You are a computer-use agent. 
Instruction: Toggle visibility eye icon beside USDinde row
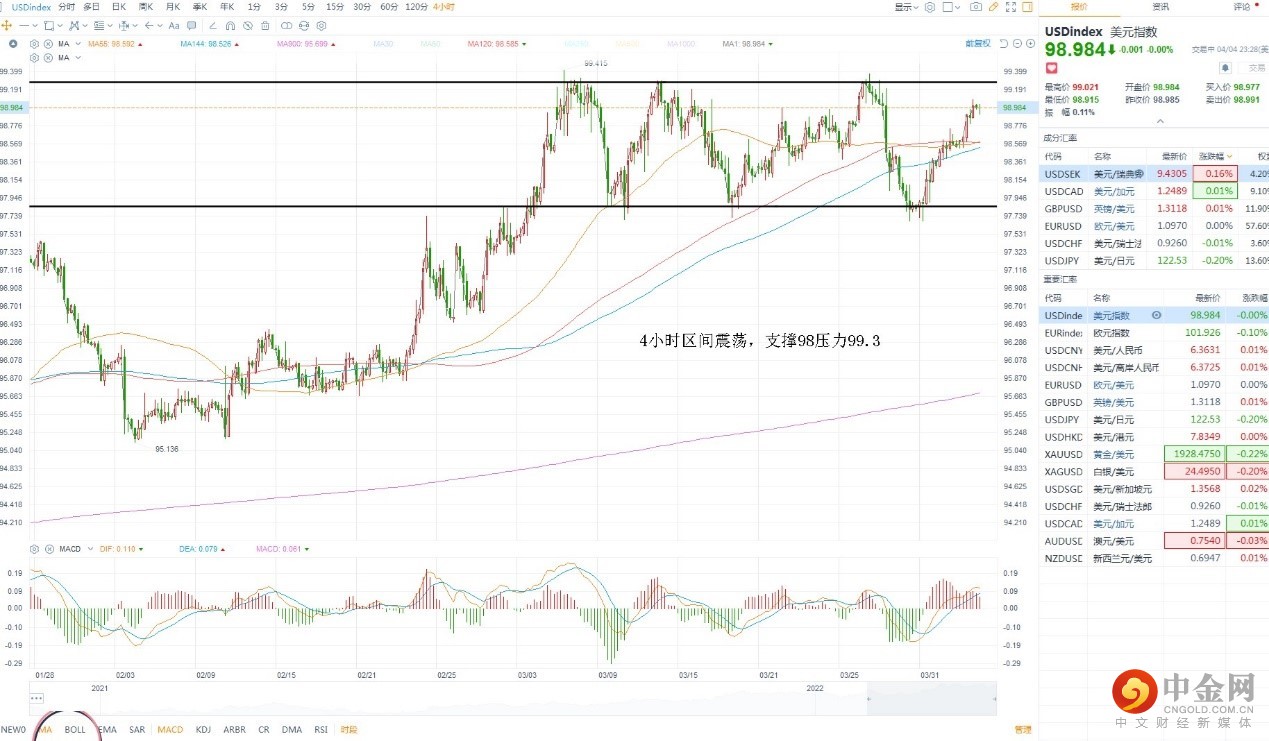[x=1157, y=315]
